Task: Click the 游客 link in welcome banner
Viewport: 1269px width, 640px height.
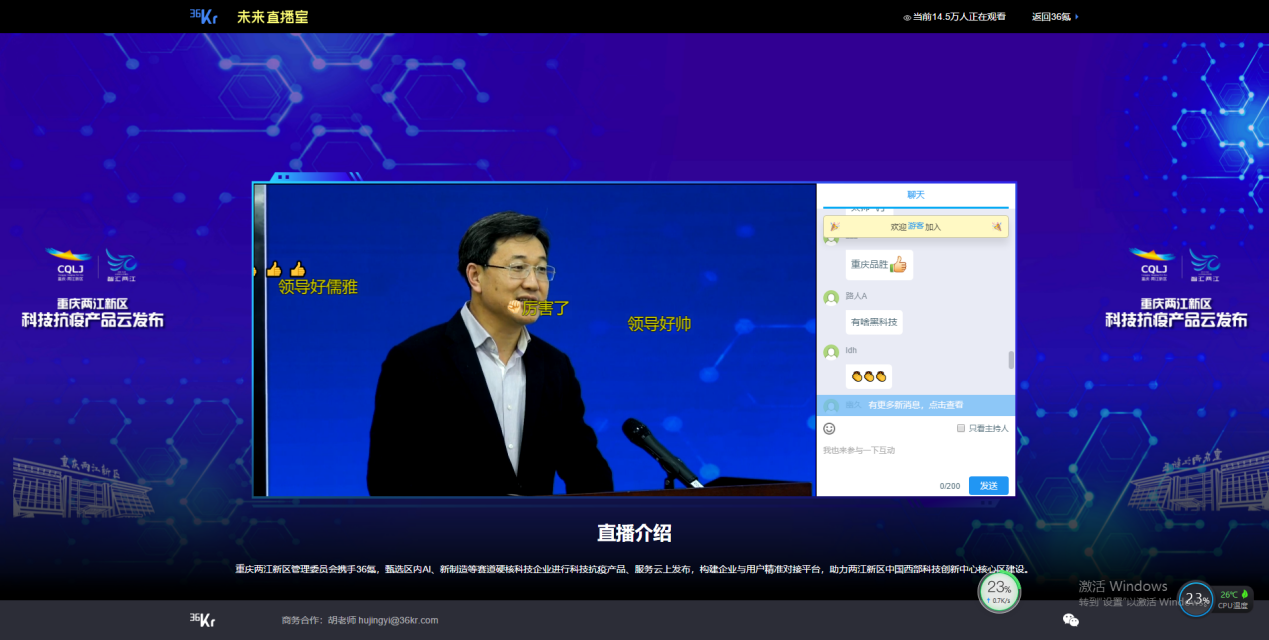Action: pyautogui.click(x=916, y=227)
